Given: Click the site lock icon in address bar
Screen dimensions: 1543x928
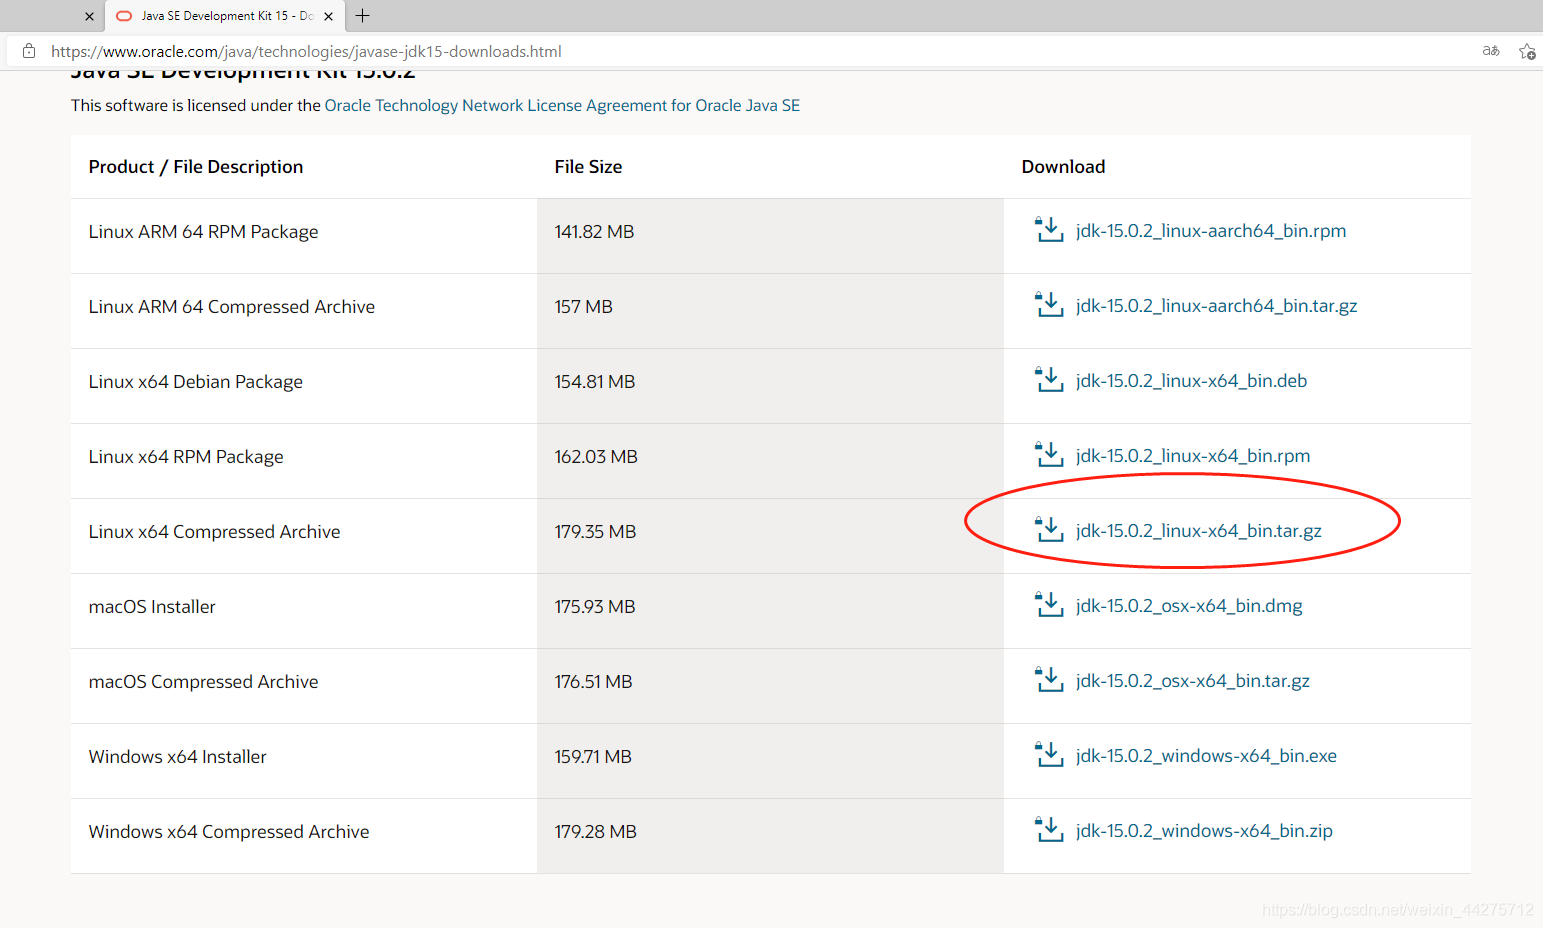Looking at the screenshot, I should click(29, 51).
